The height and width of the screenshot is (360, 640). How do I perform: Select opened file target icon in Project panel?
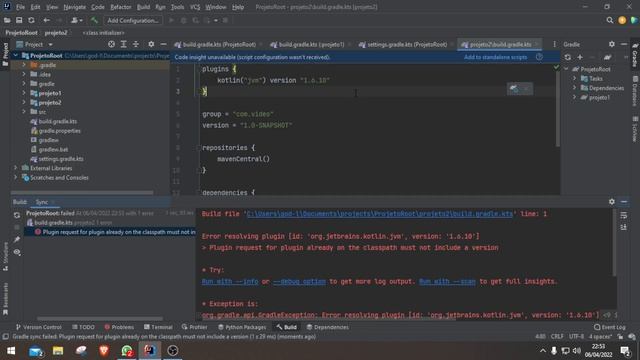point(111,44)
